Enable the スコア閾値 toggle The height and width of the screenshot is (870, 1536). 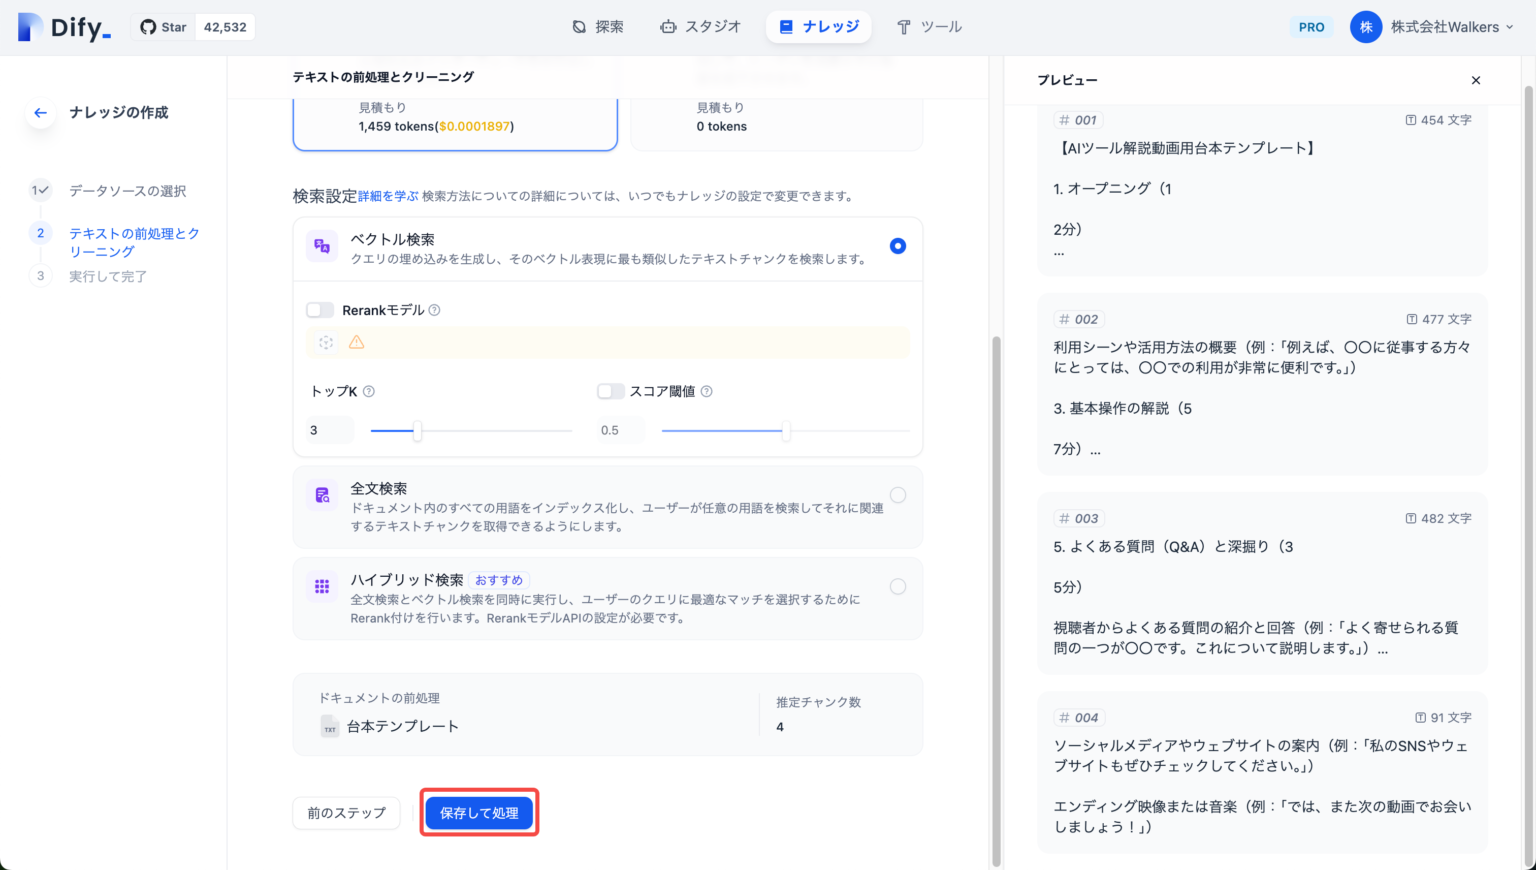[x=610, y=391]
